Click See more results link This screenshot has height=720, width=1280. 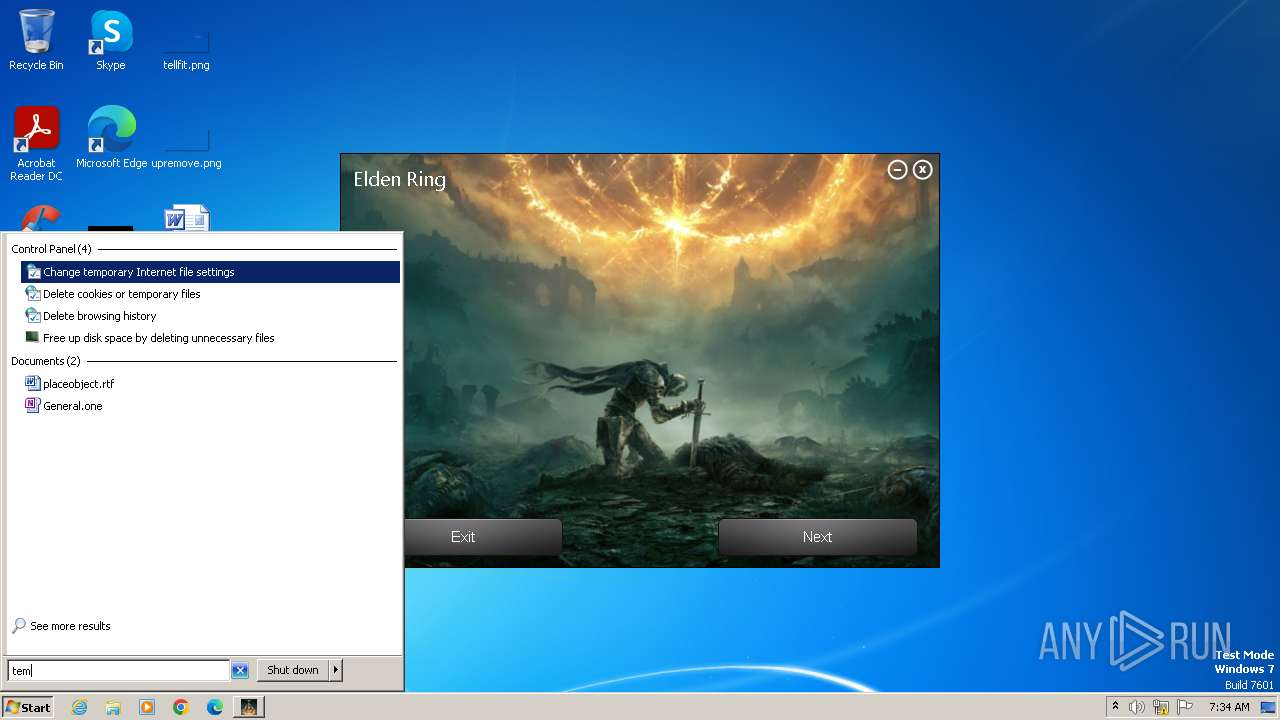pyautogui.click(x=70, y=626)
